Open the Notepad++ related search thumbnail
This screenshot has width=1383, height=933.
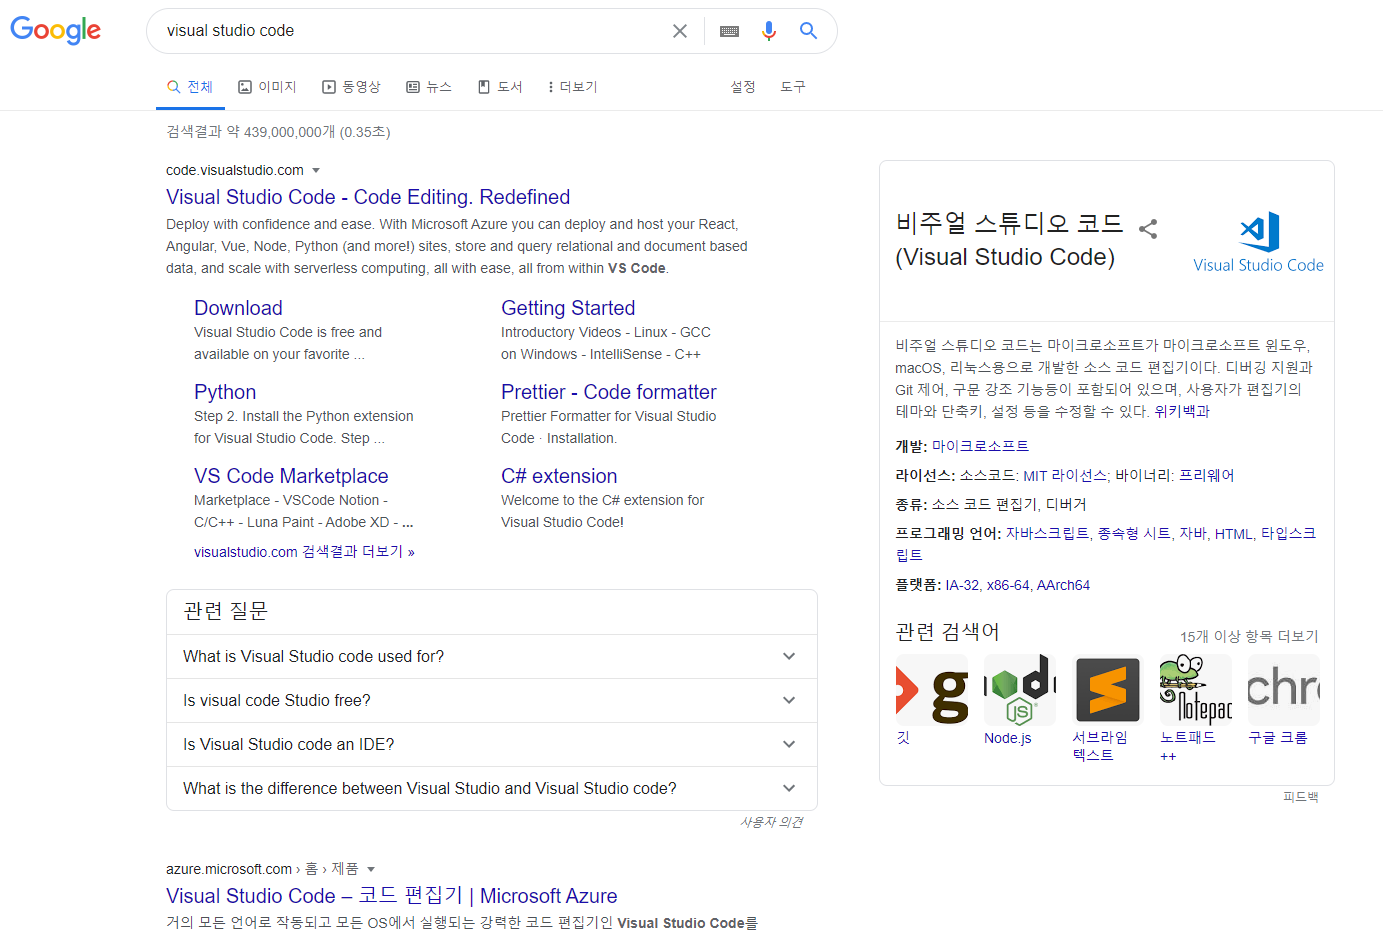point(1196,690)
